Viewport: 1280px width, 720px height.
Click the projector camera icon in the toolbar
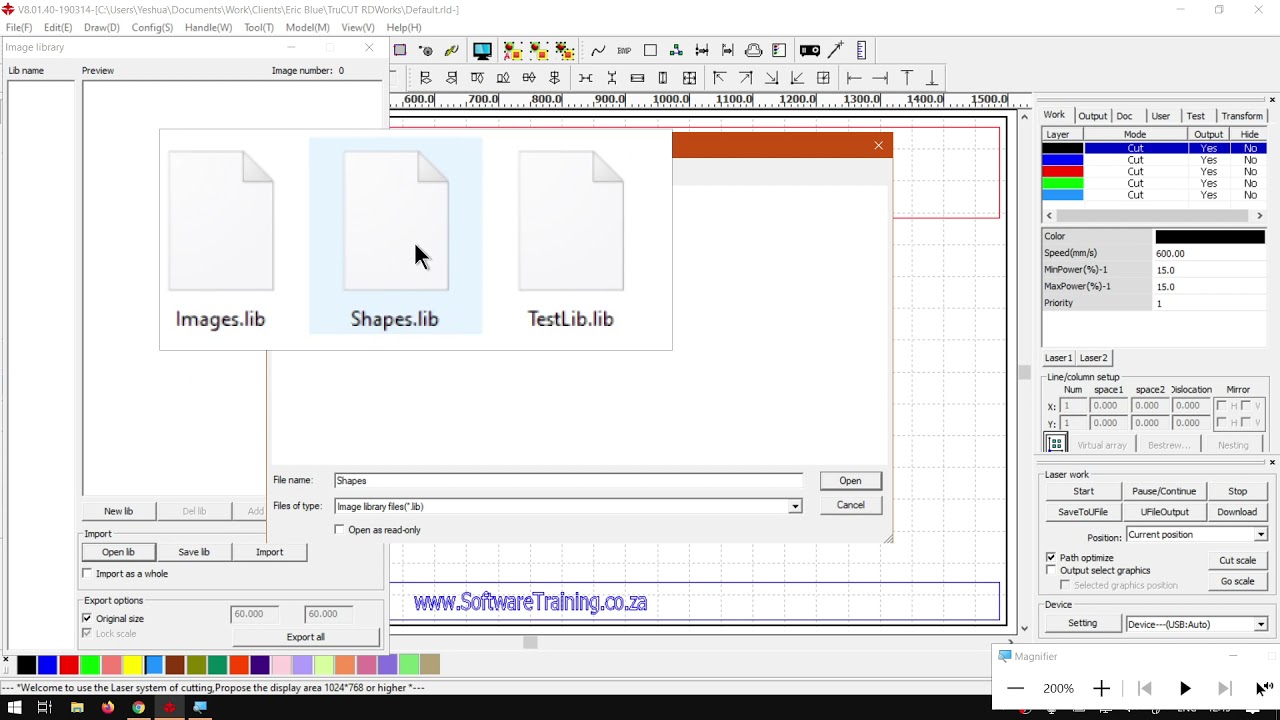coord(809,50)
